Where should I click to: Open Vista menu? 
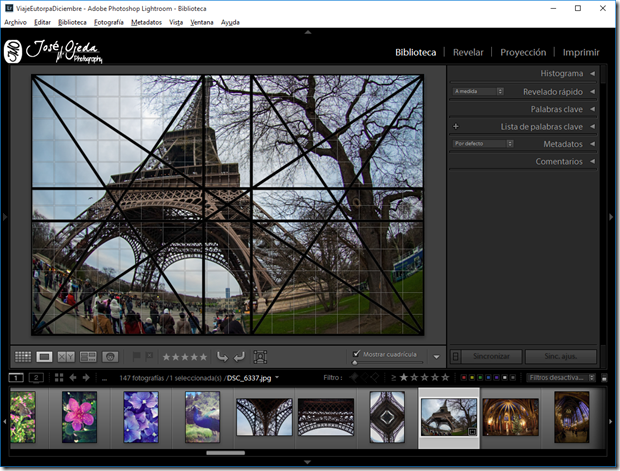pyautogui.click(x=176, y=22)
